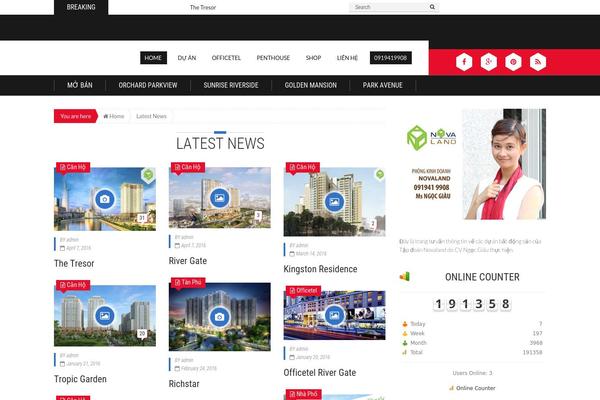Open The Tresor article title
The image size is (600, 400).
pyautogui.click(x=74, y=263)
